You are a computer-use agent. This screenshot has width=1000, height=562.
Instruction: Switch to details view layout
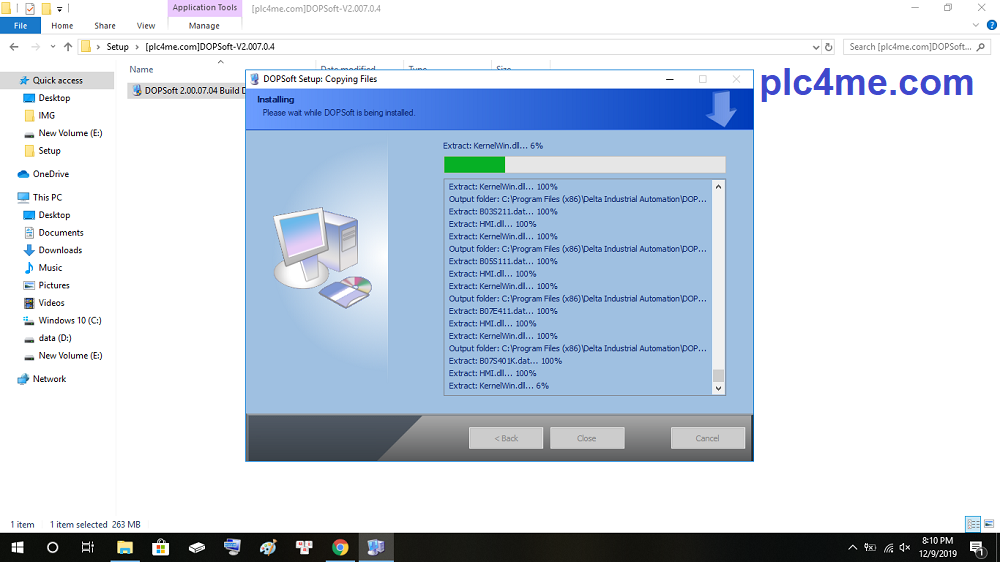(x=972, y=524)
